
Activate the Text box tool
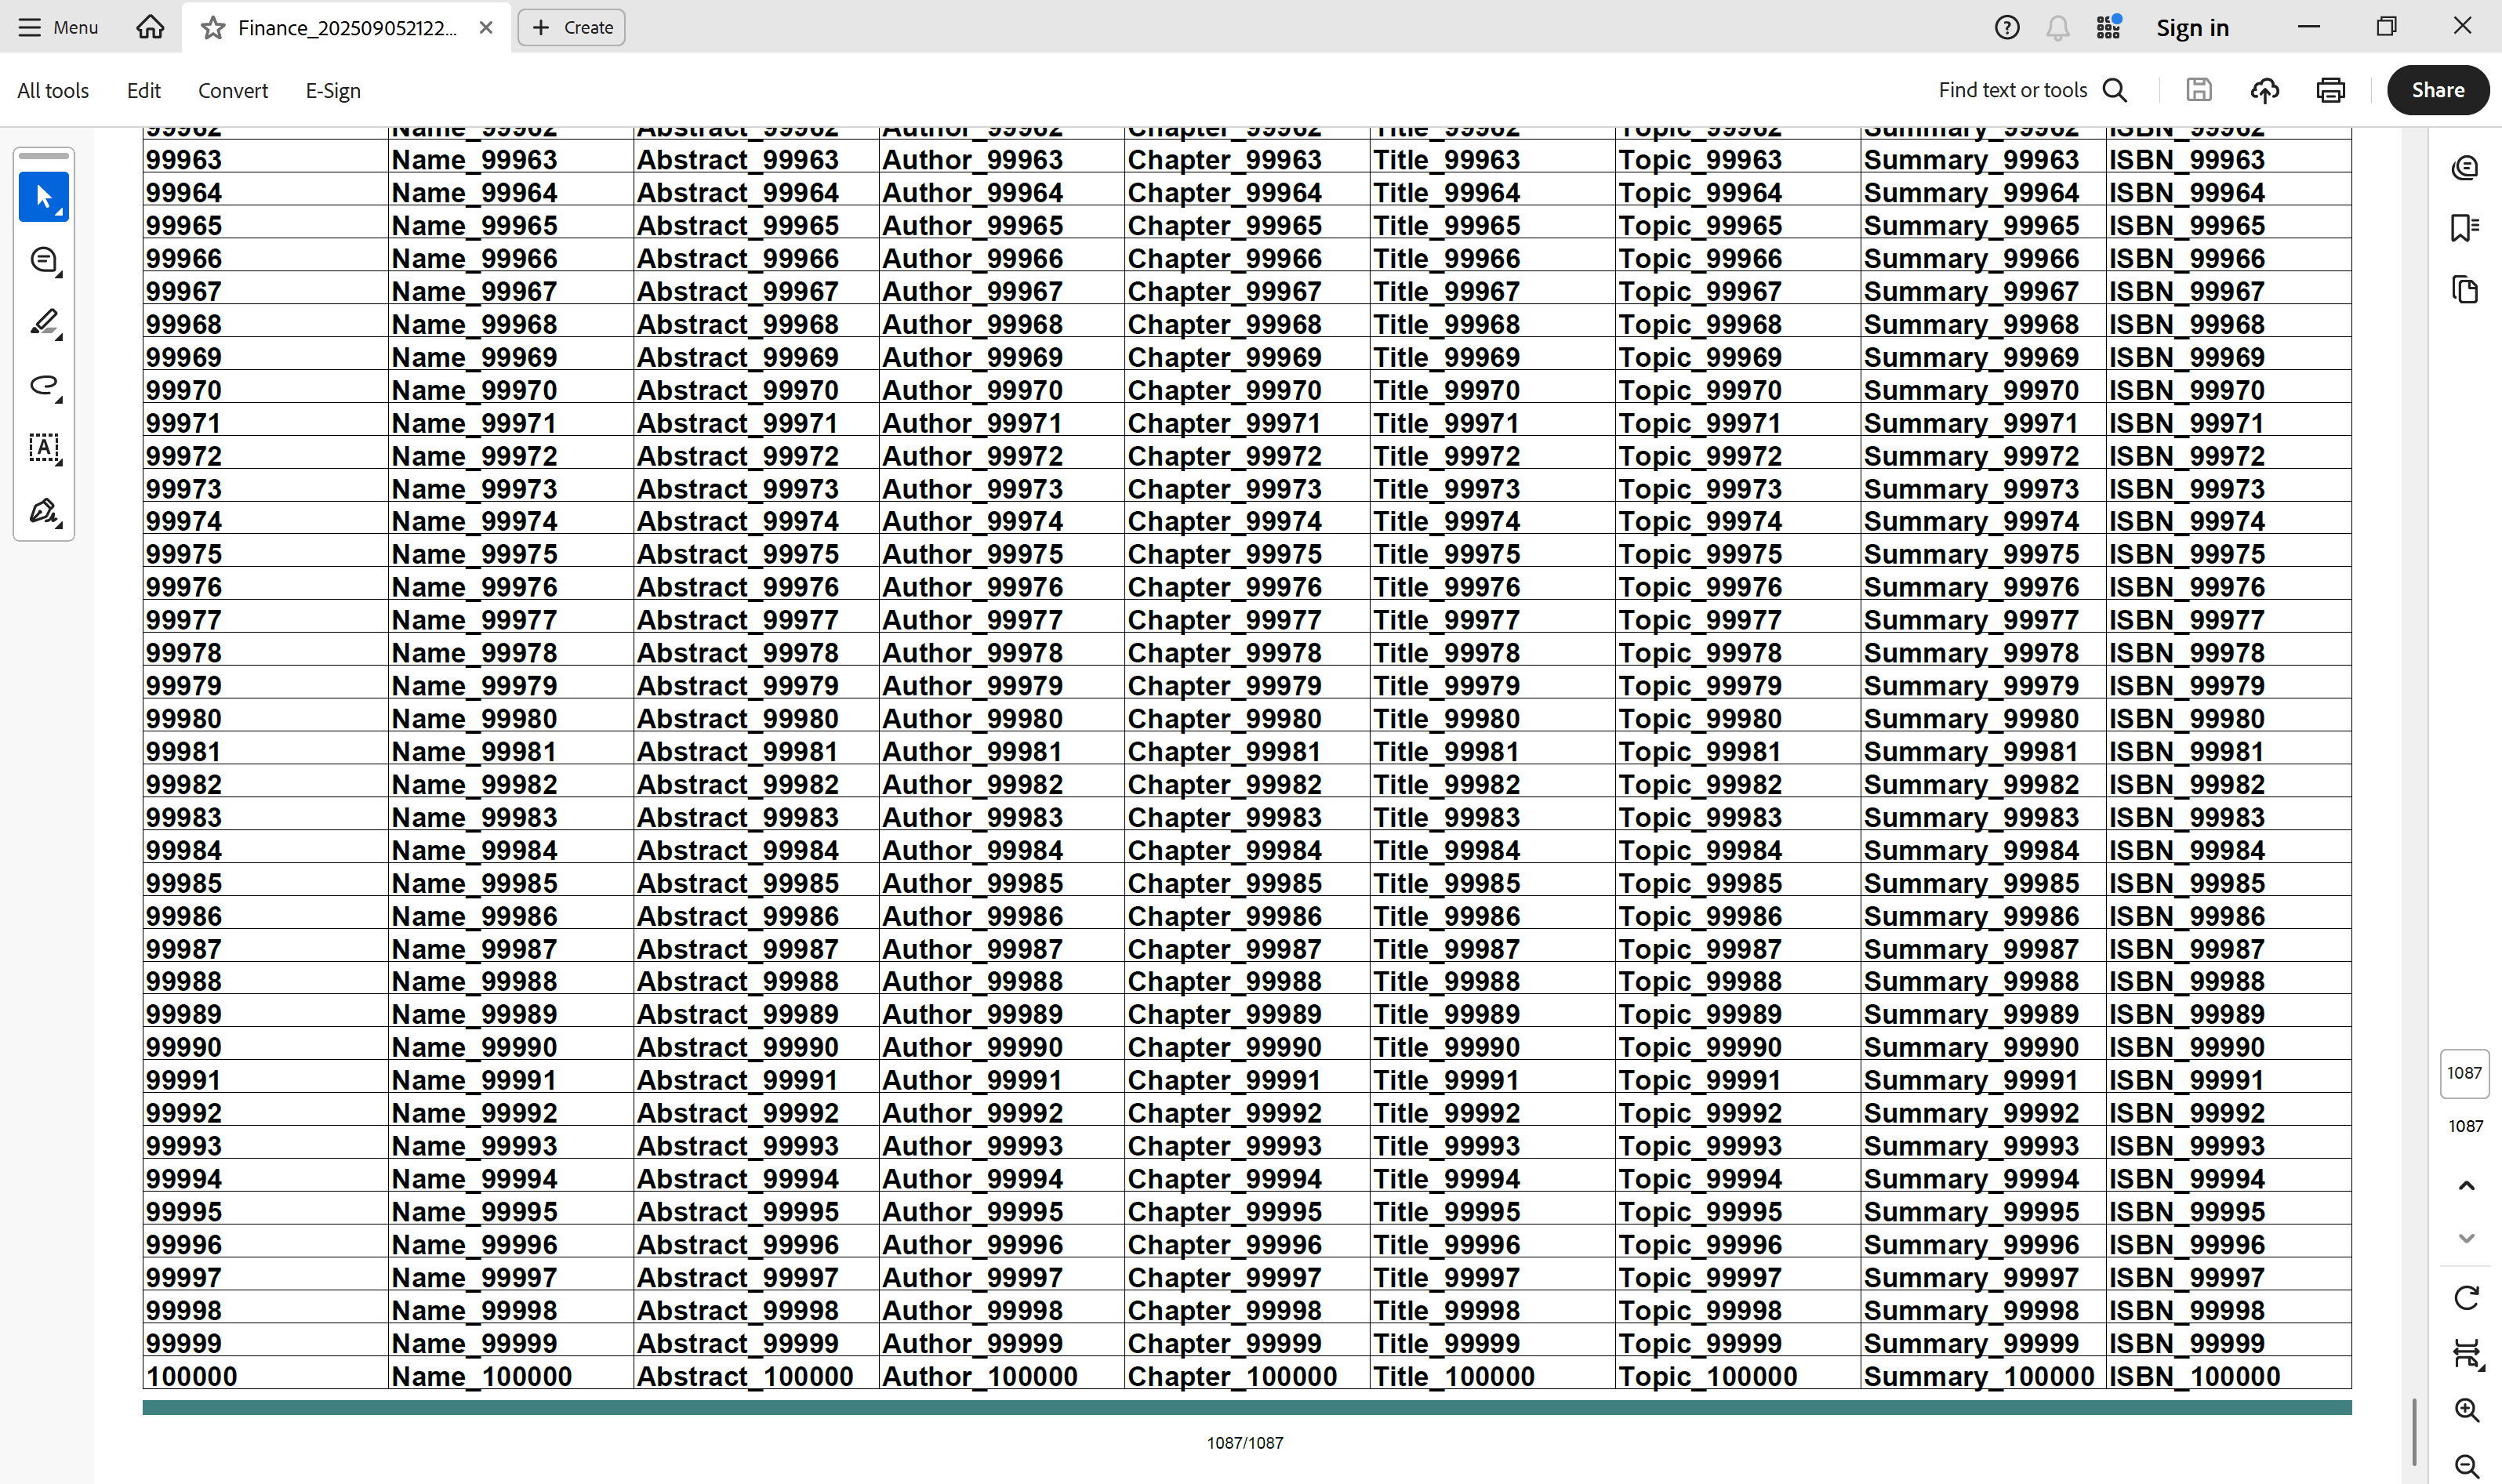[x=43, y=448]
